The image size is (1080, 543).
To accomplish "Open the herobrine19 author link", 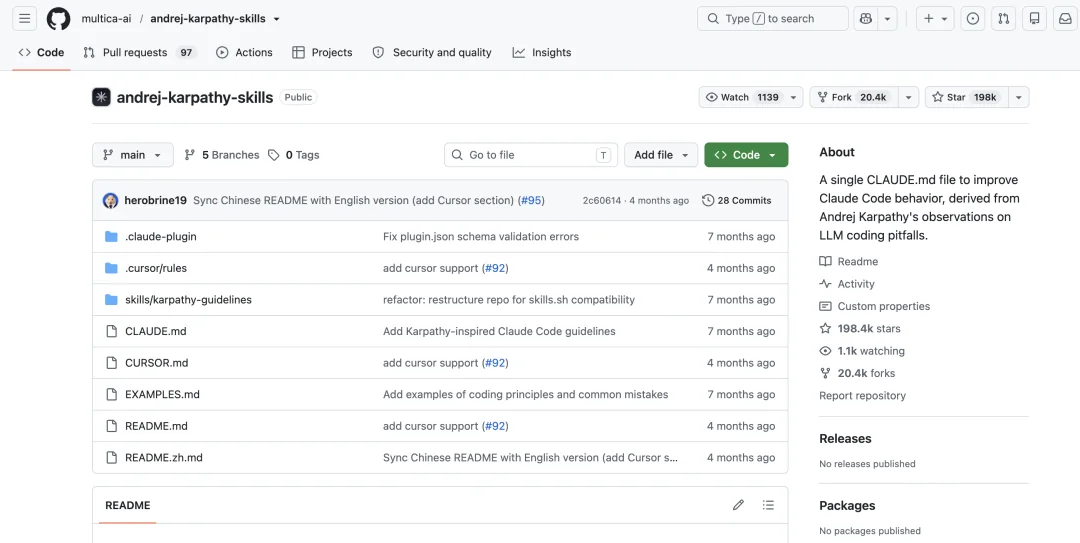I will click(156, 201).
